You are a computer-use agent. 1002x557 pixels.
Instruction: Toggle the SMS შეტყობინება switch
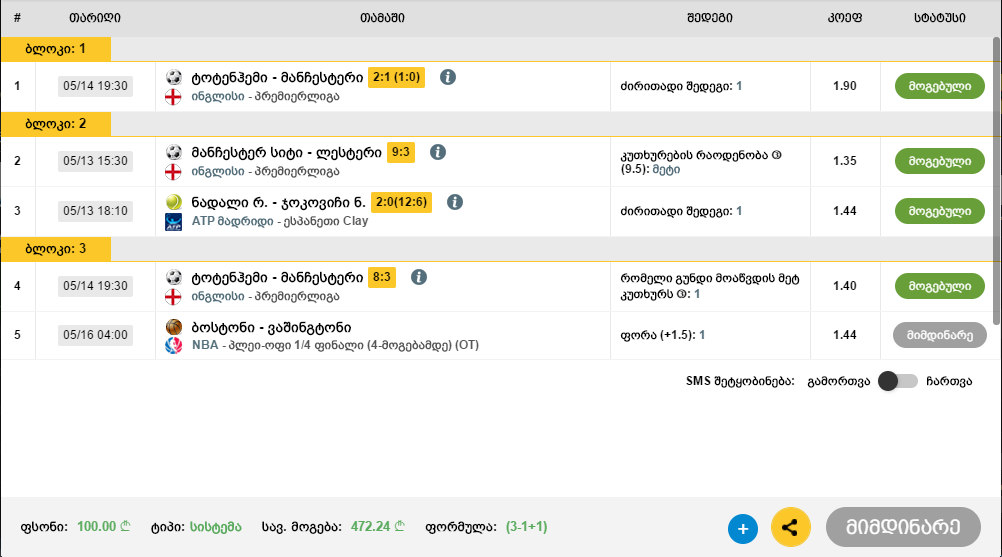point(897,381)
